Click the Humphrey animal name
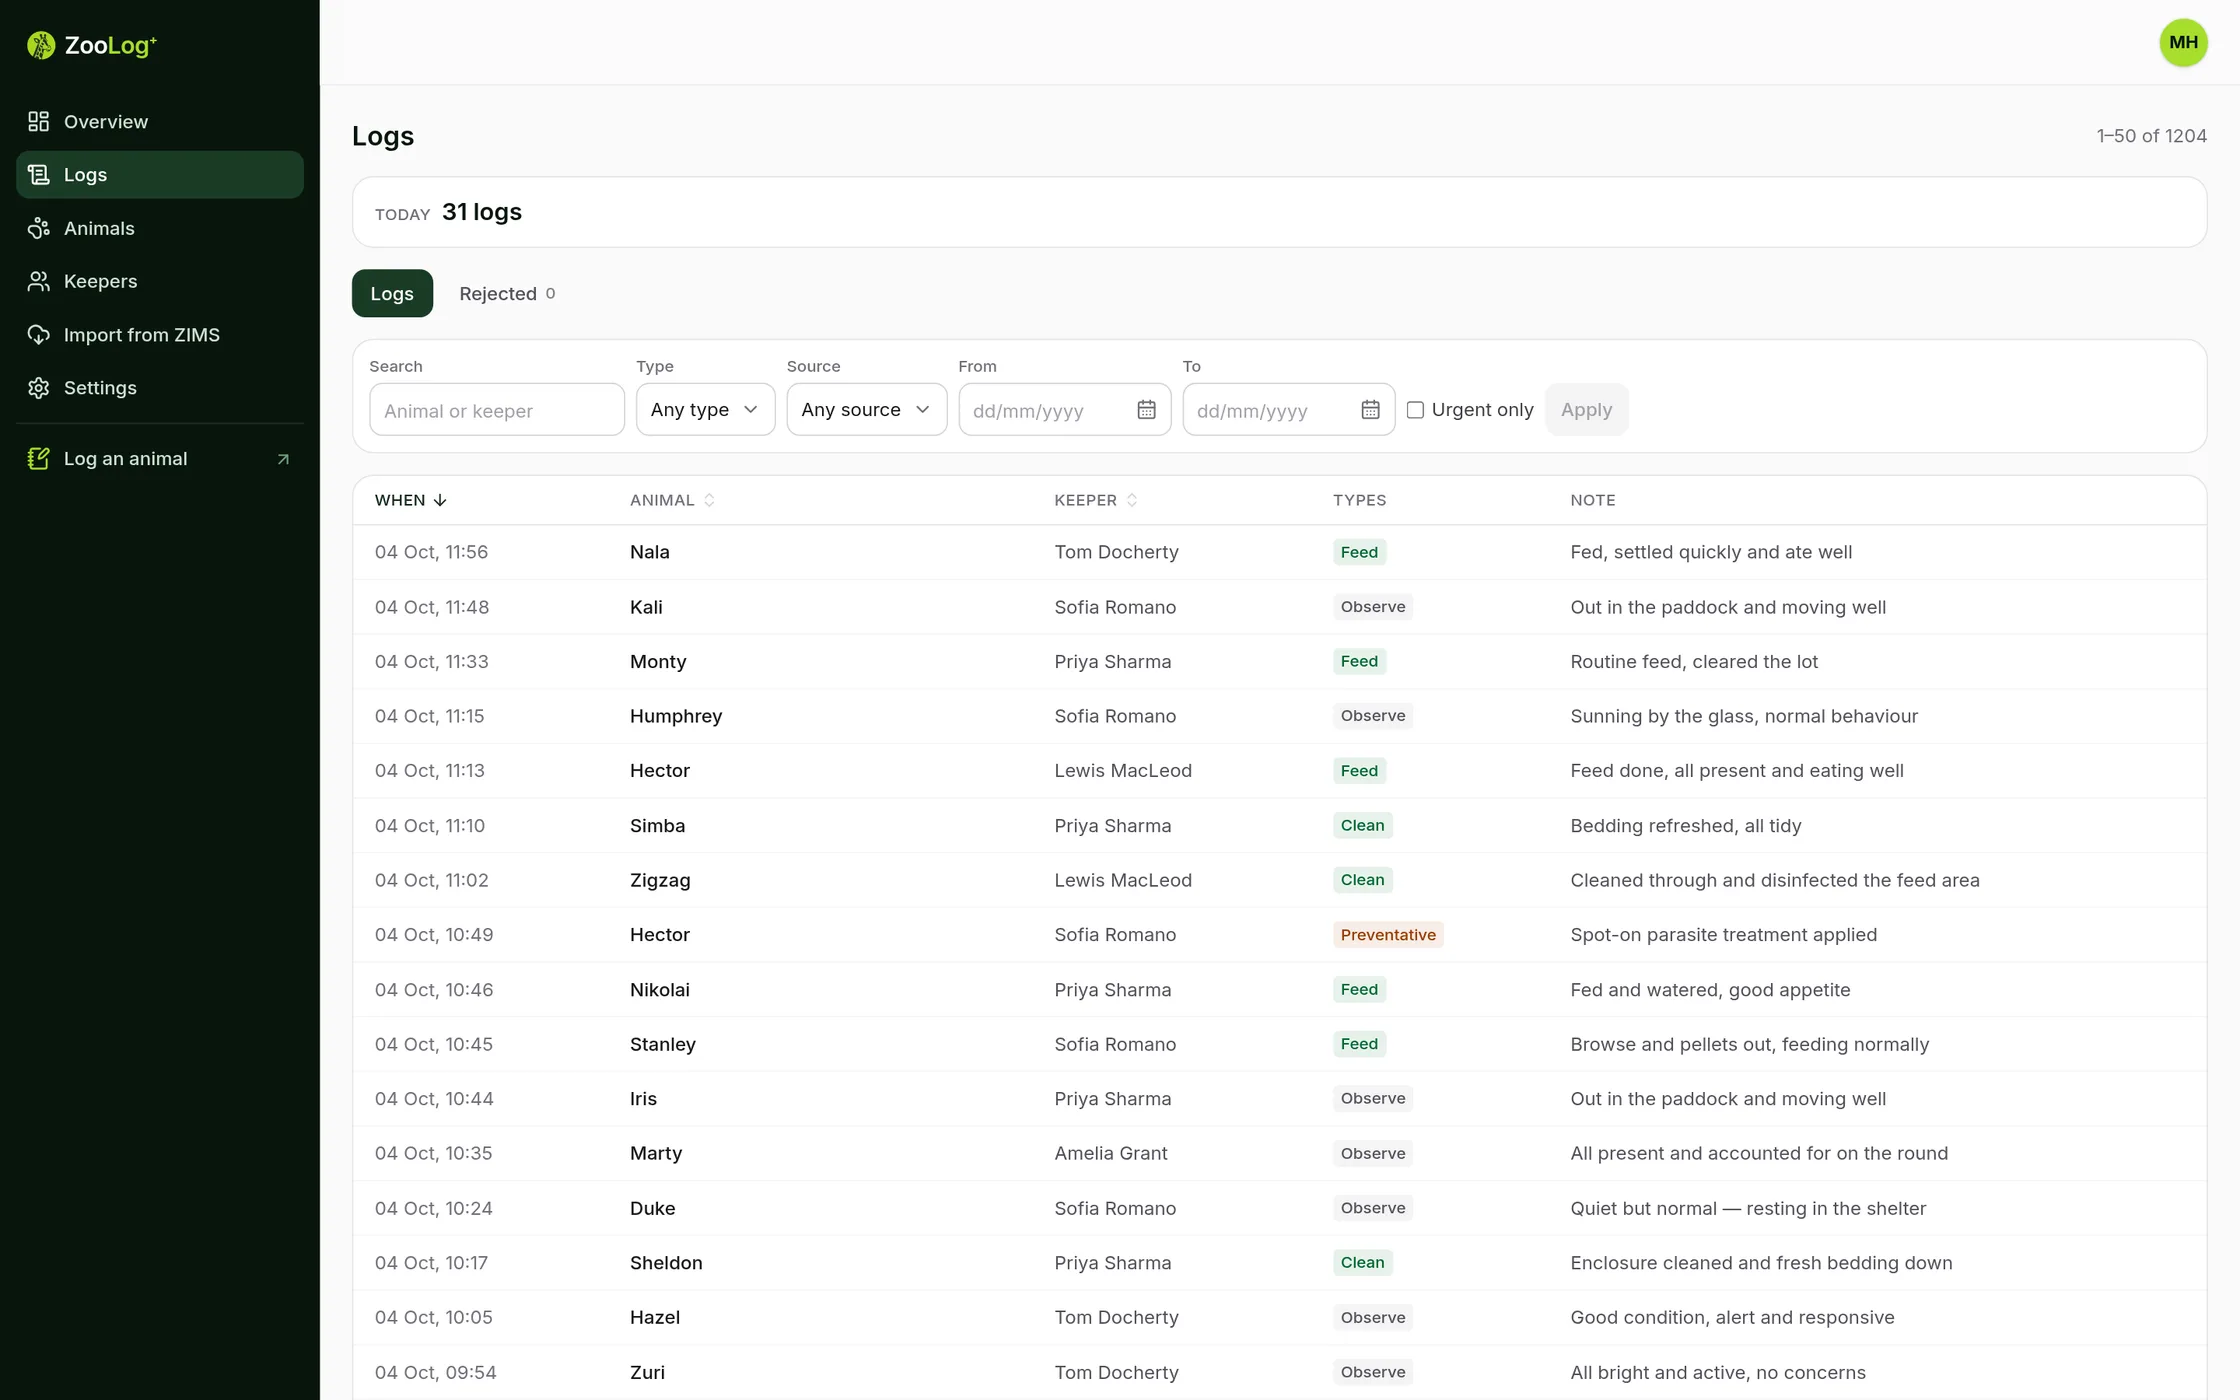 pyautogui.click(x=676, y=716)
